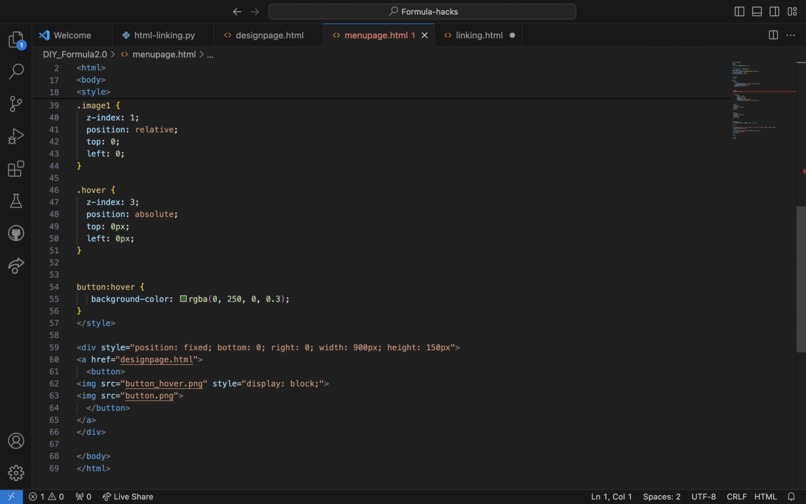This screenshot has height=504, width=806.
Task: Click the closing </style> tag
Action: coord(96,323)
